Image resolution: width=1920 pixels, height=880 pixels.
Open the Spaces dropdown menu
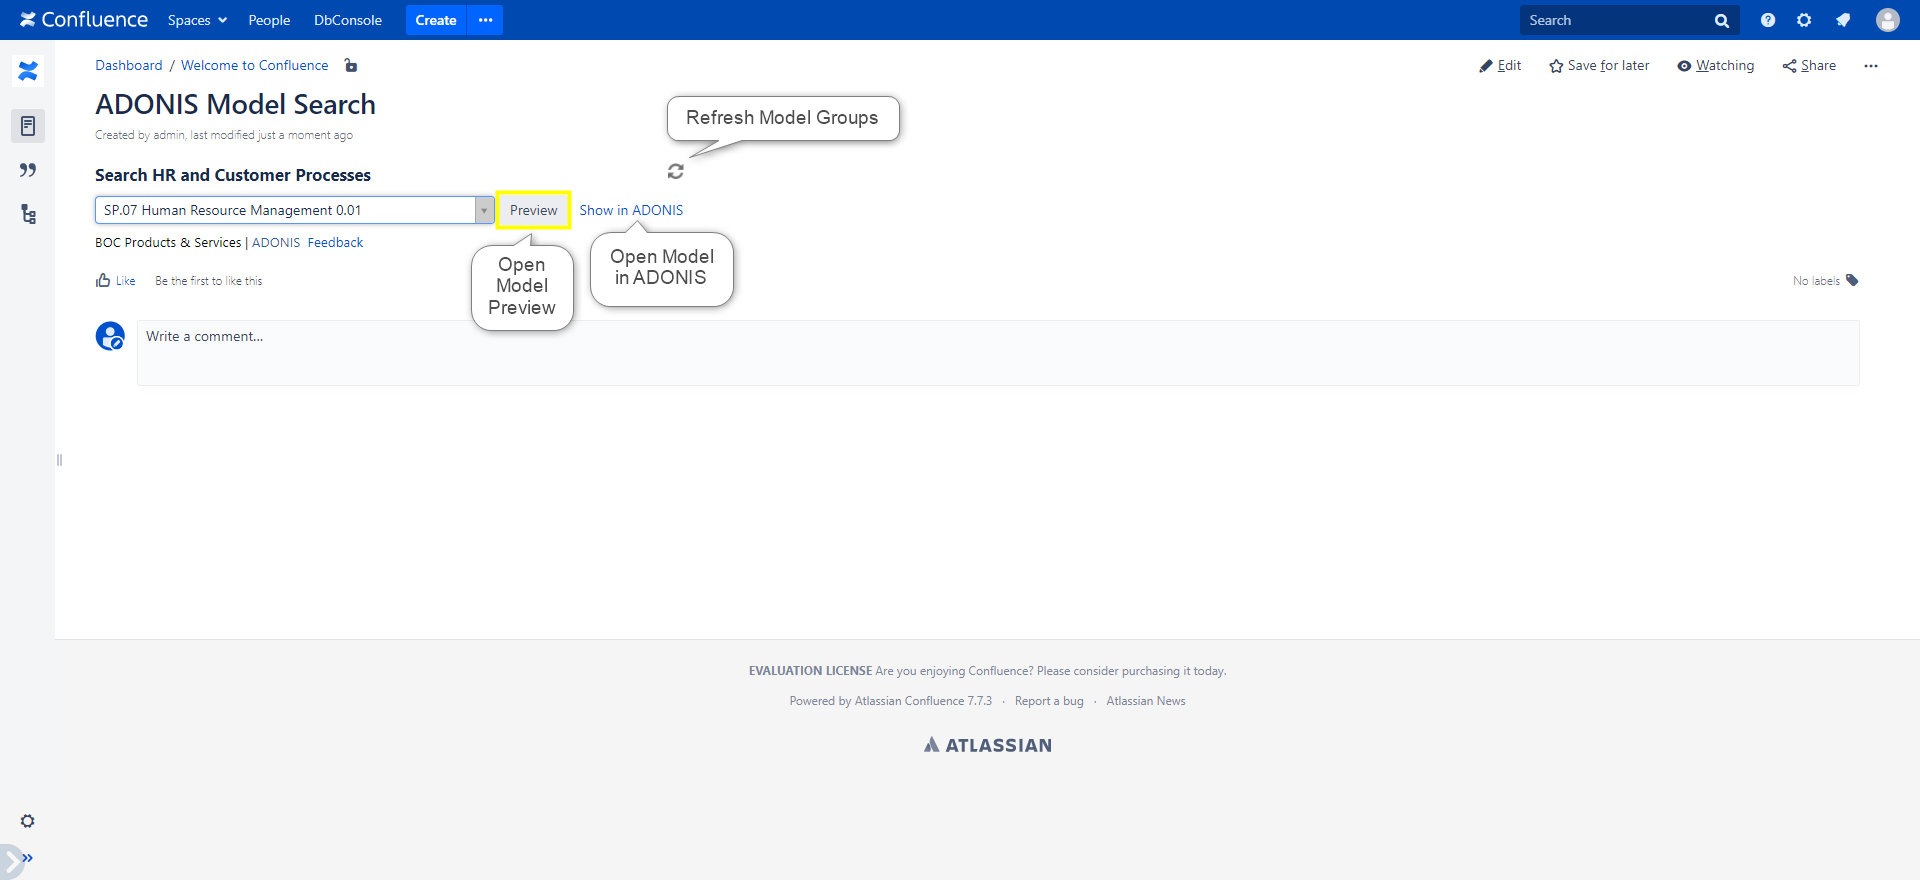click(x=197, y=20)
